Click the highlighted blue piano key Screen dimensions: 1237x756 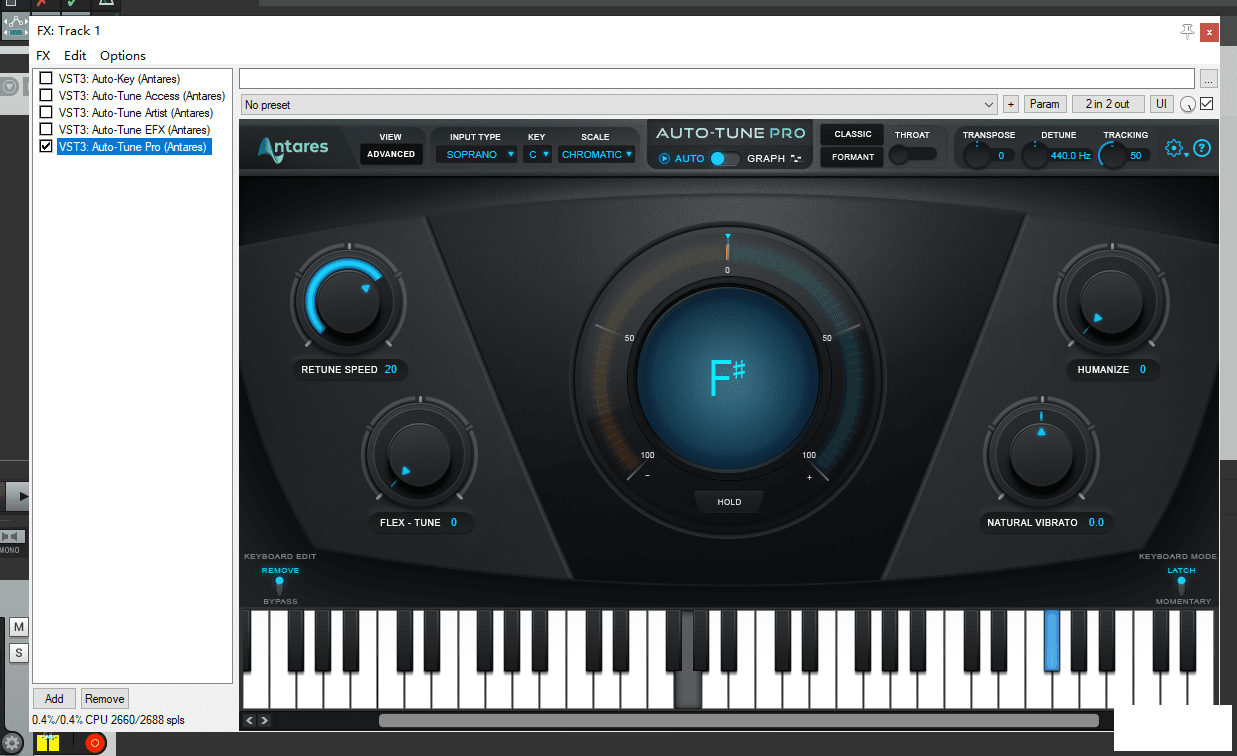(1052, 640)
